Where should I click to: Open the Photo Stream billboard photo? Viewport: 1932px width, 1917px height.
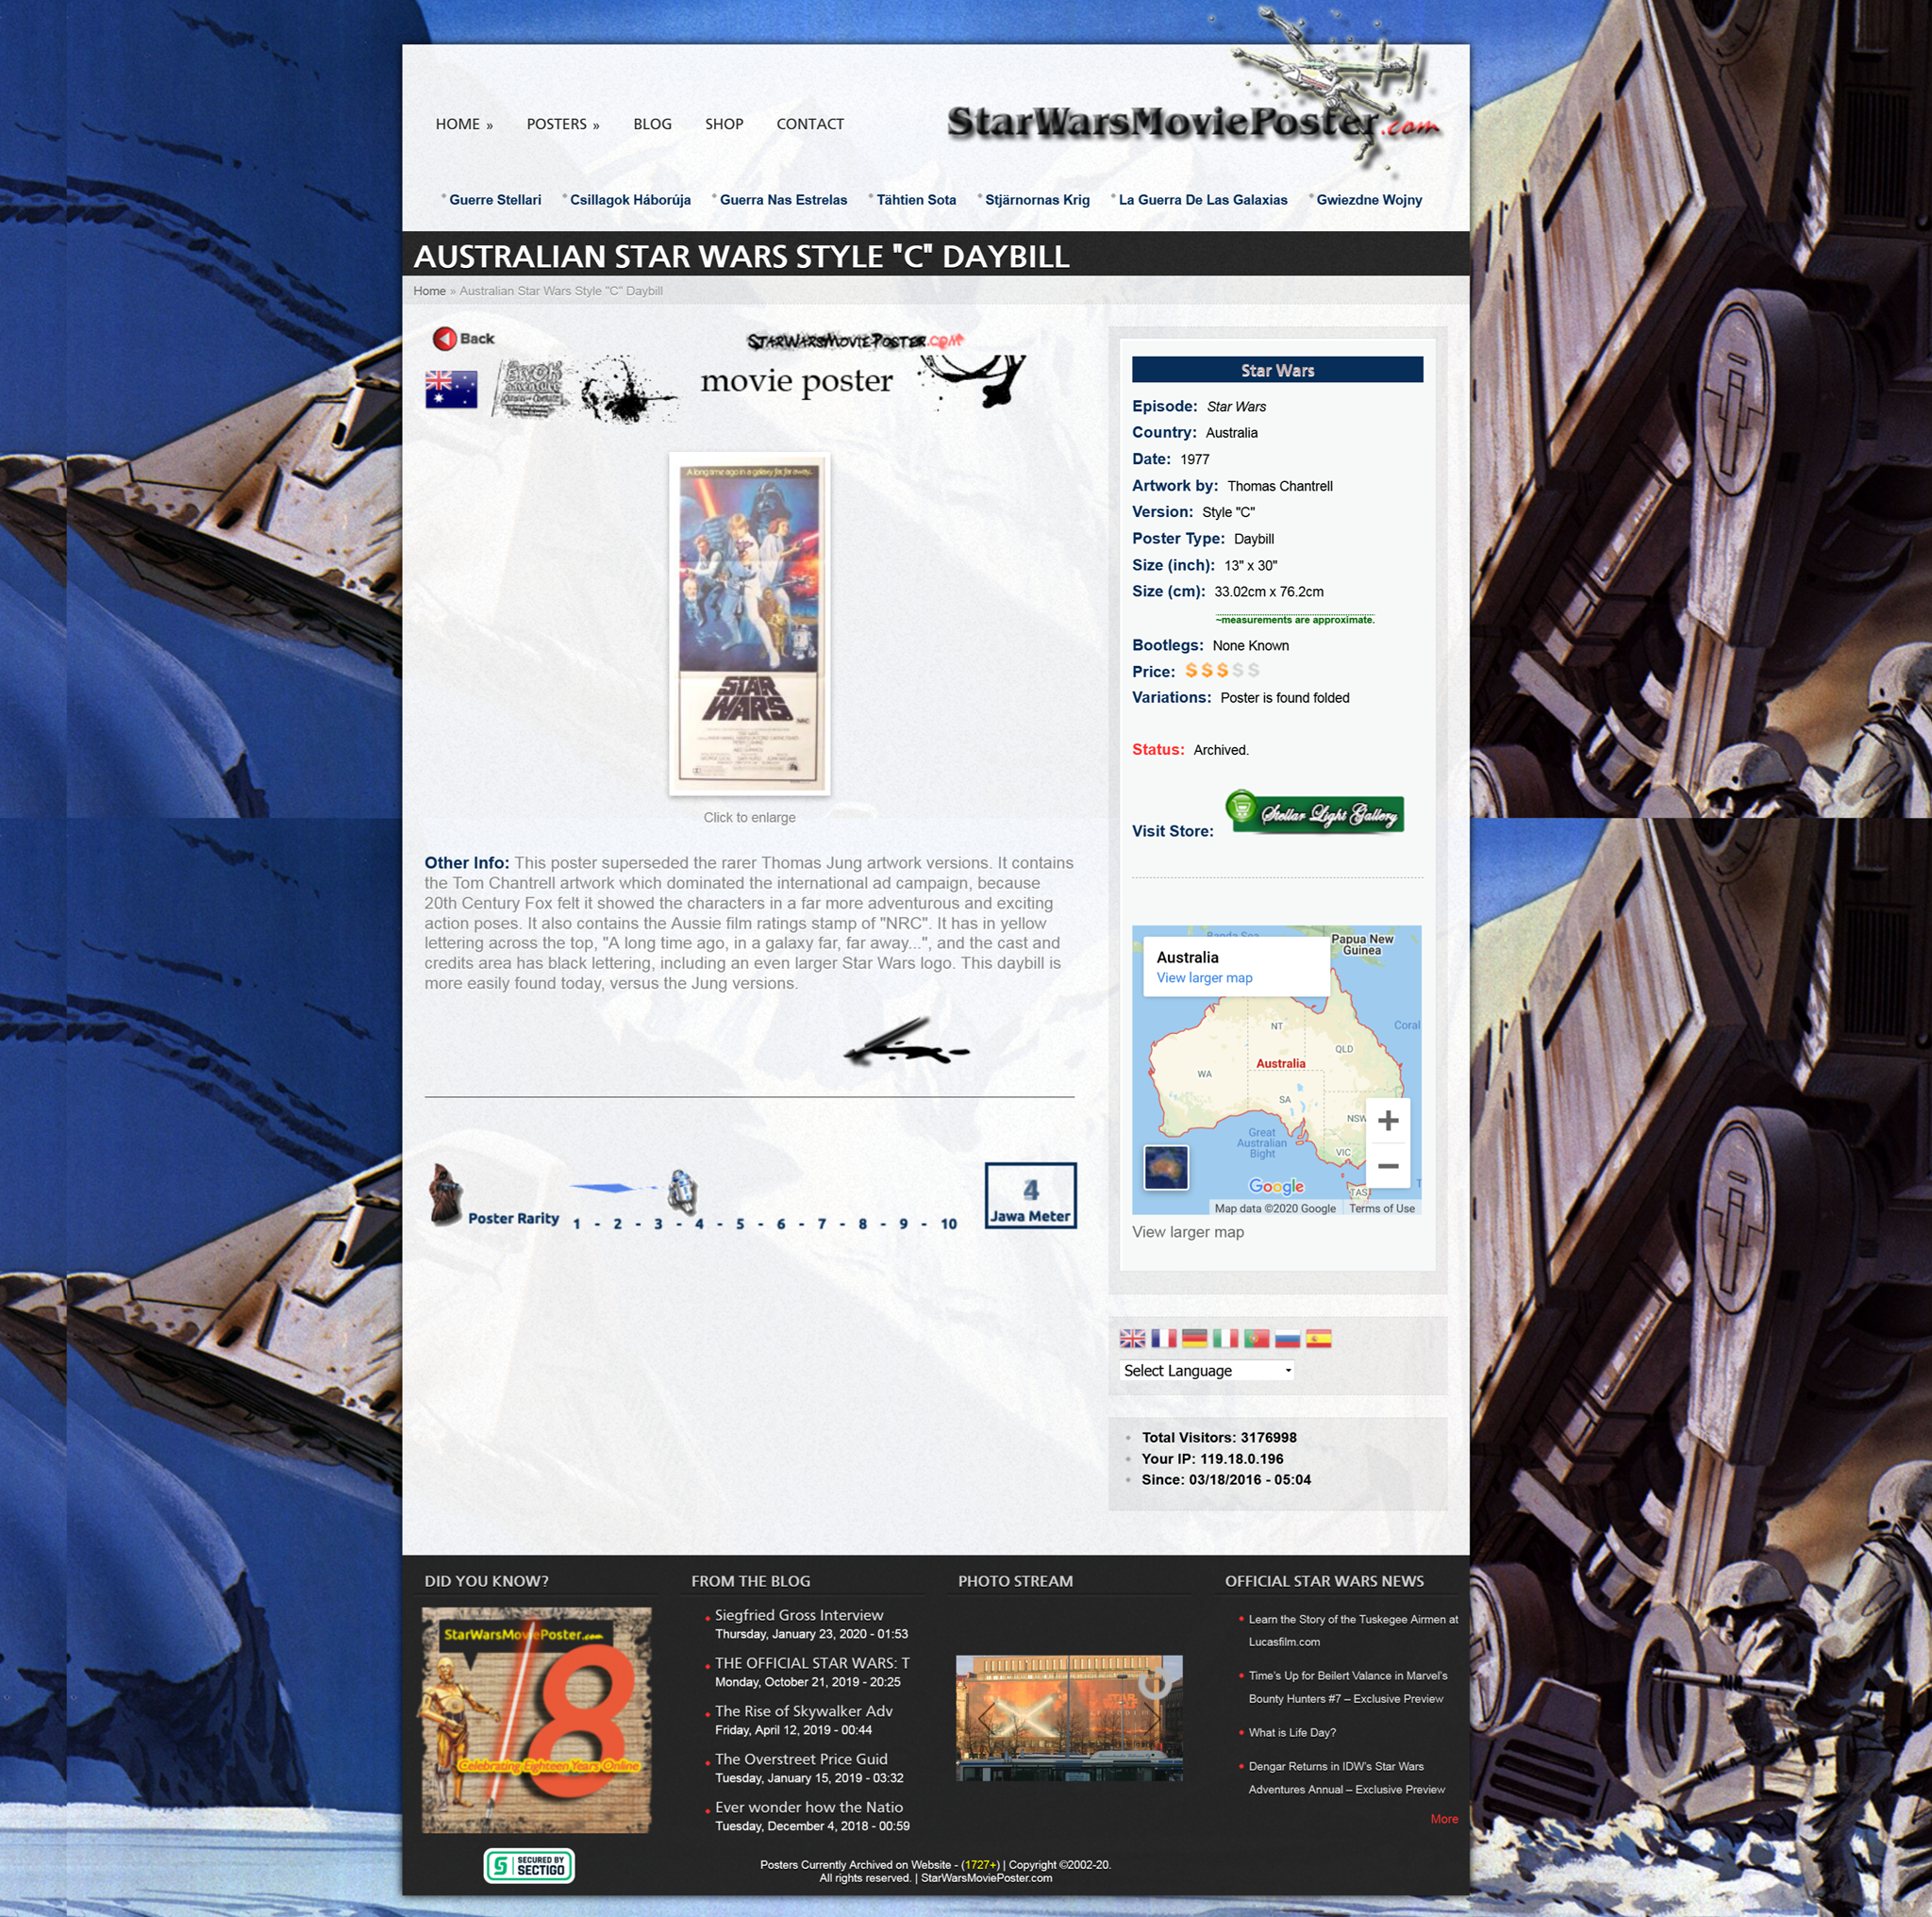coord(1069,1717)
